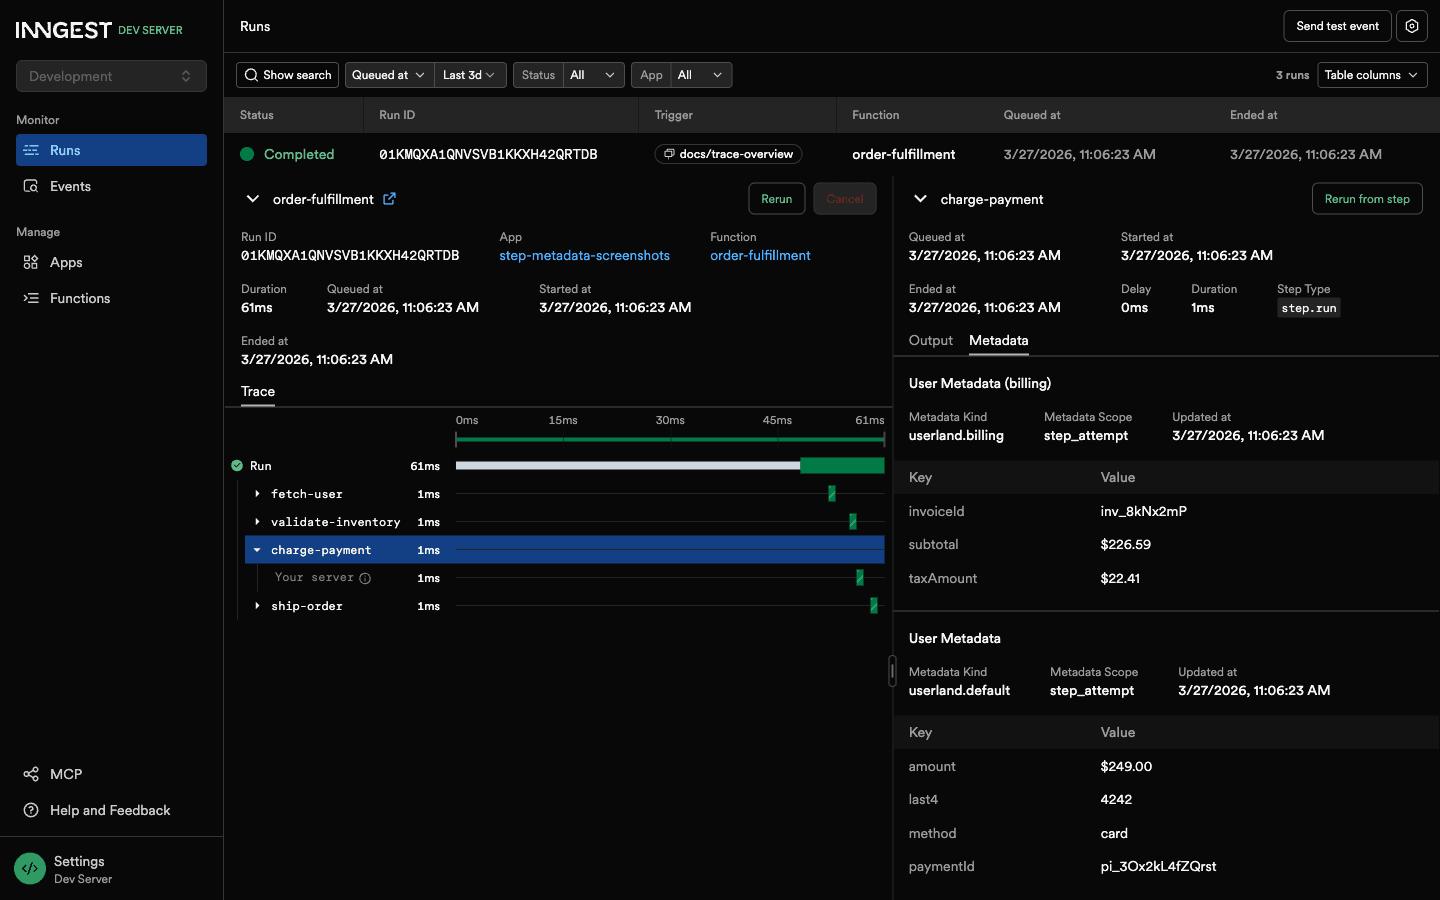The width and height of the screenshot is (1440, 900).
Task: Click the taxAmount value $22.41
Action: point(1120,579)
